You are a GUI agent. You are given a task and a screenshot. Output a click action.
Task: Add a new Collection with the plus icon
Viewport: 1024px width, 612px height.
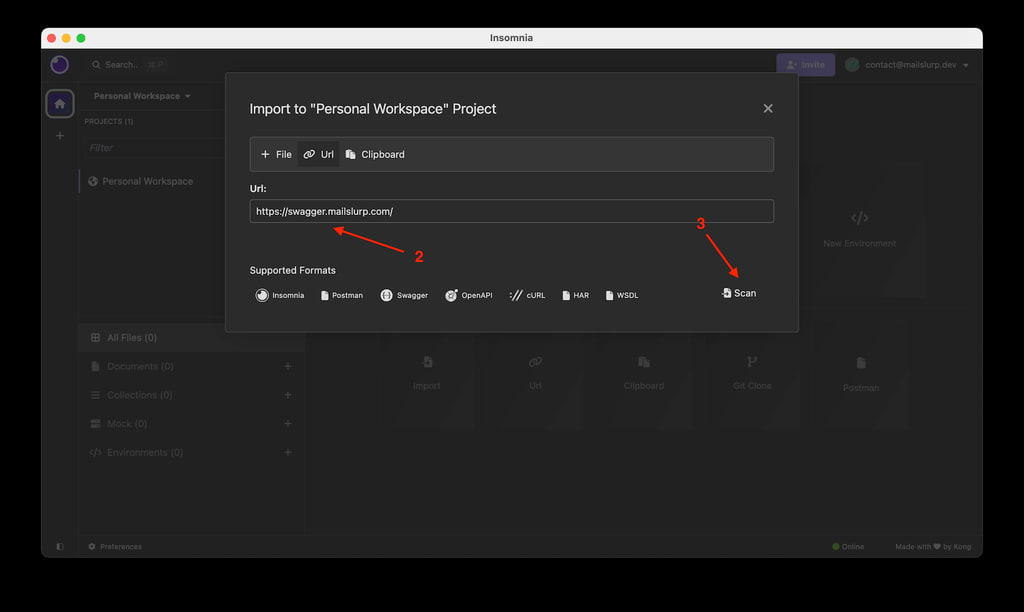click(x=287, y=395)
